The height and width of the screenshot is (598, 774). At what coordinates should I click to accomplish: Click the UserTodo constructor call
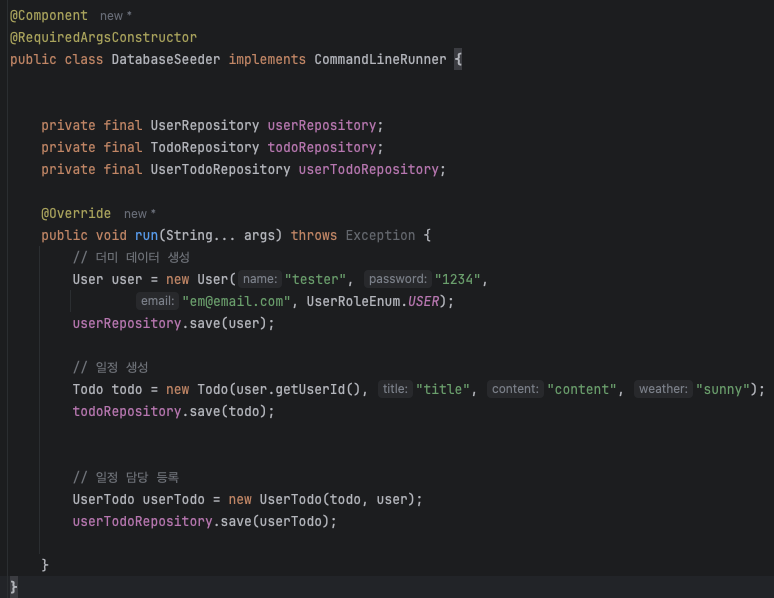[341, 499]
